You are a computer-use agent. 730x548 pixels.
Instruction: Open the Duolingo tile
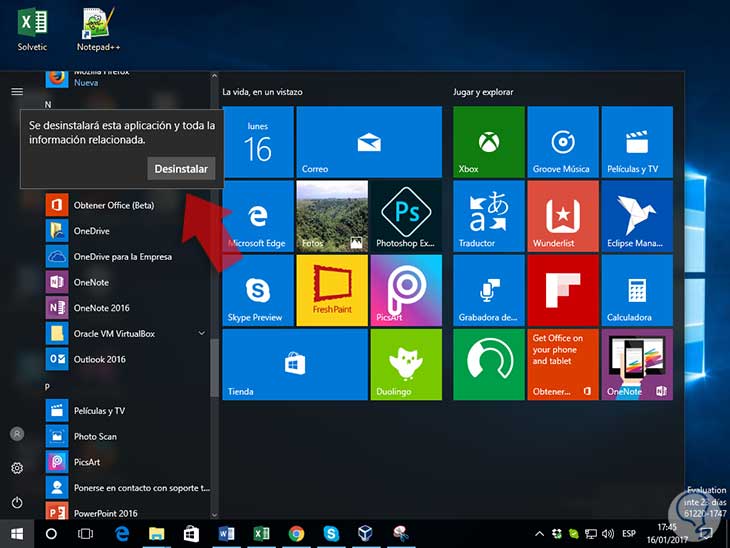coord(406,364)
